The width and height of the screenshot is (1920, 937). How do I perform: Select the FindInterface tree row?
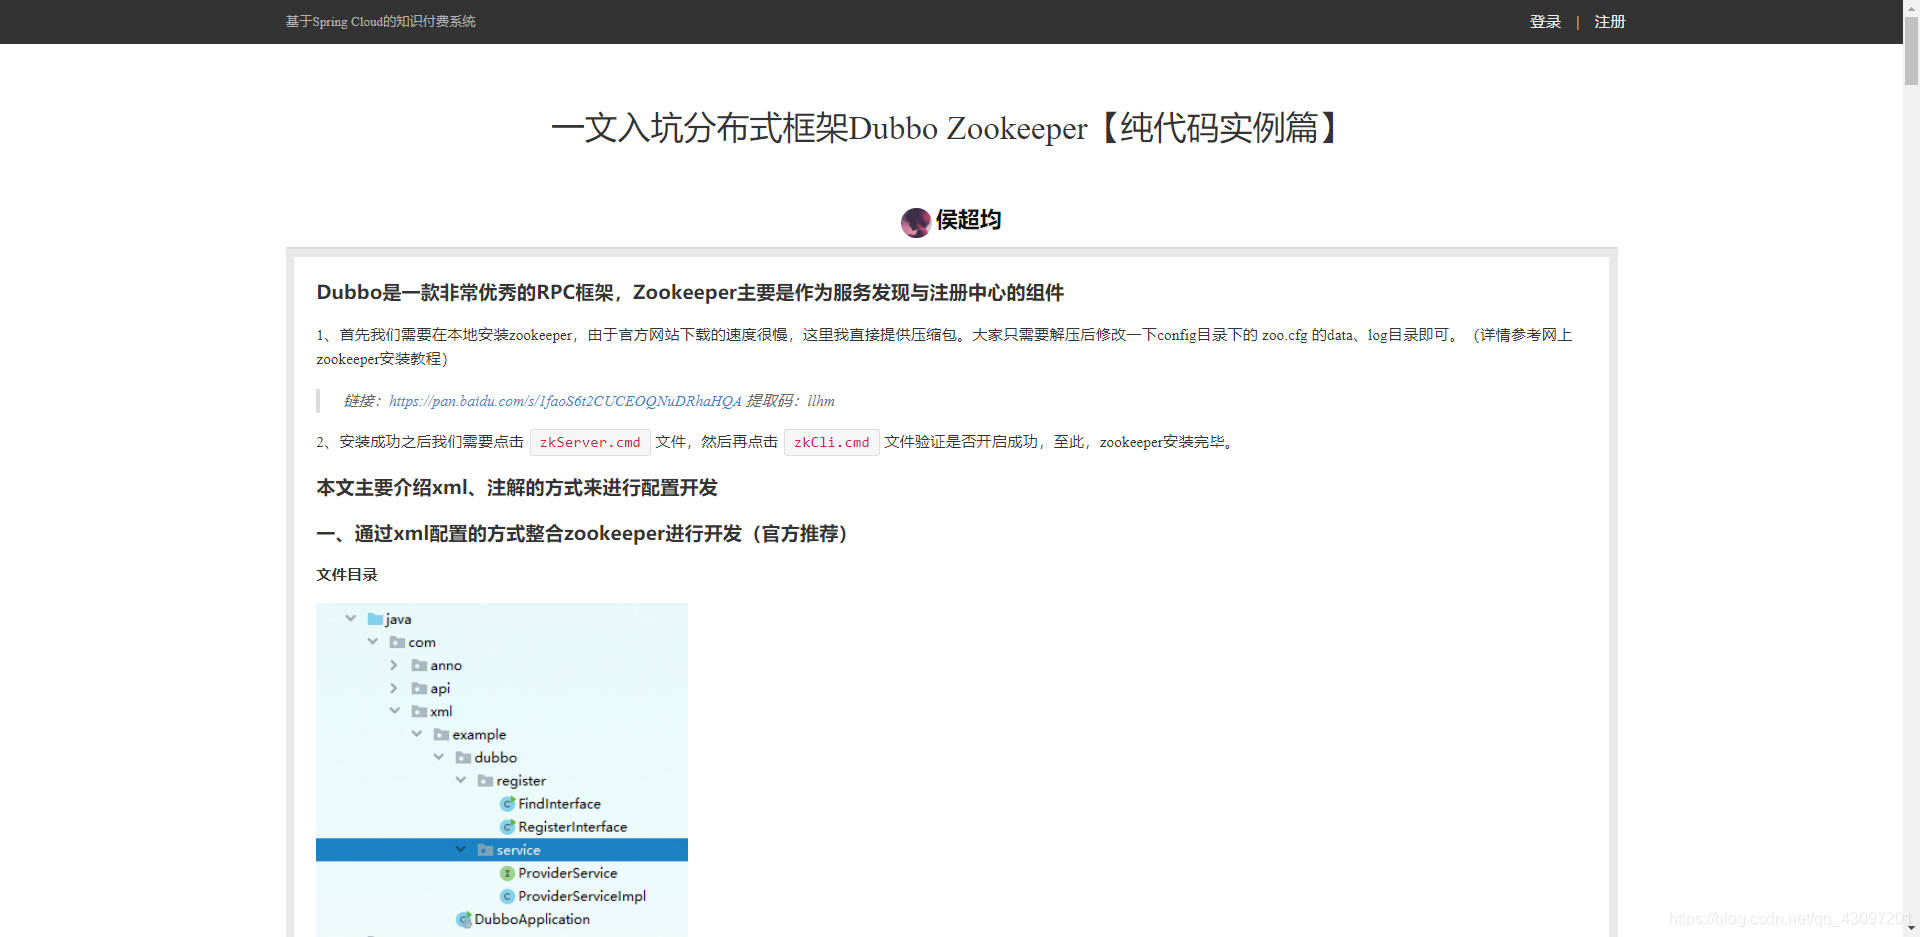pos(502,804)
